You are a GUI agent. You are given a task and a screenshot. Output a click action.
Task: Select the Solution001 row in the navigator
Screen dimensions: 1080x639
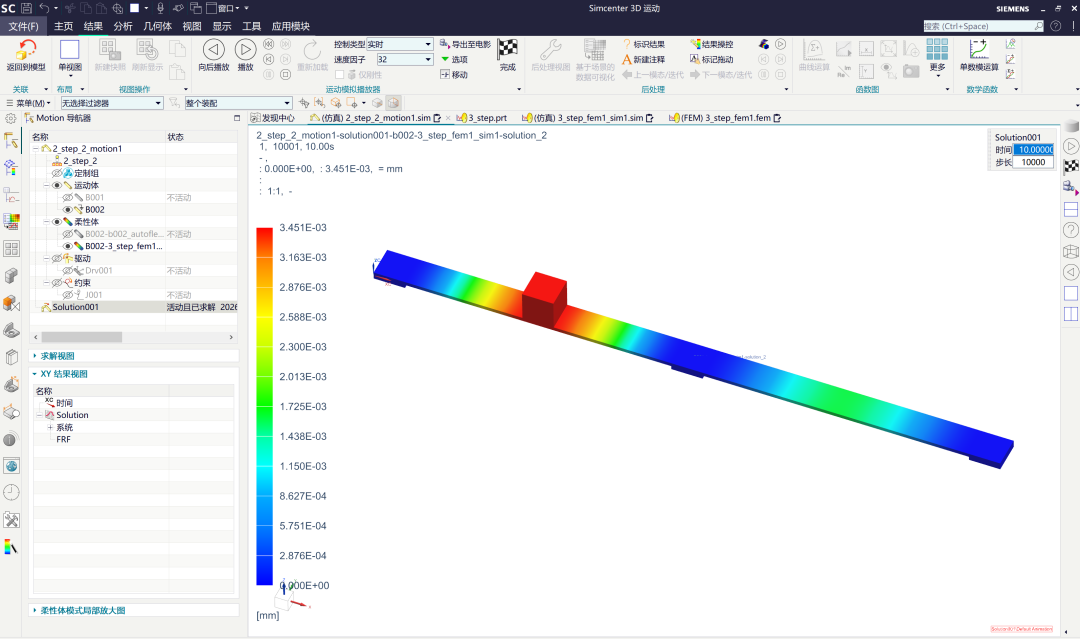(x=135, y=307)
